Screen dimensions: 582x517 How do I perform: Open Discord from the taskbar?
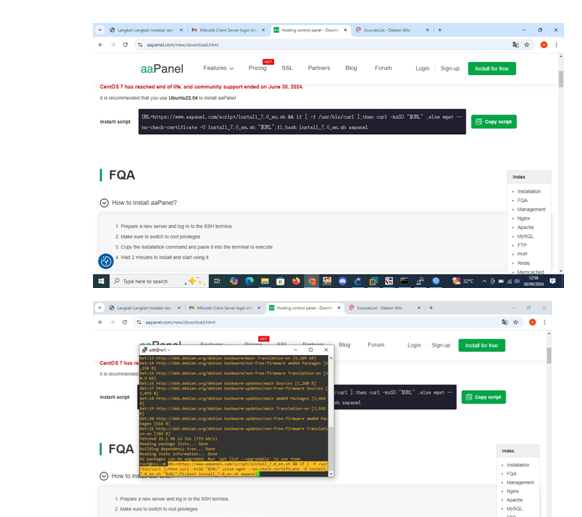[x=343, y=281]
